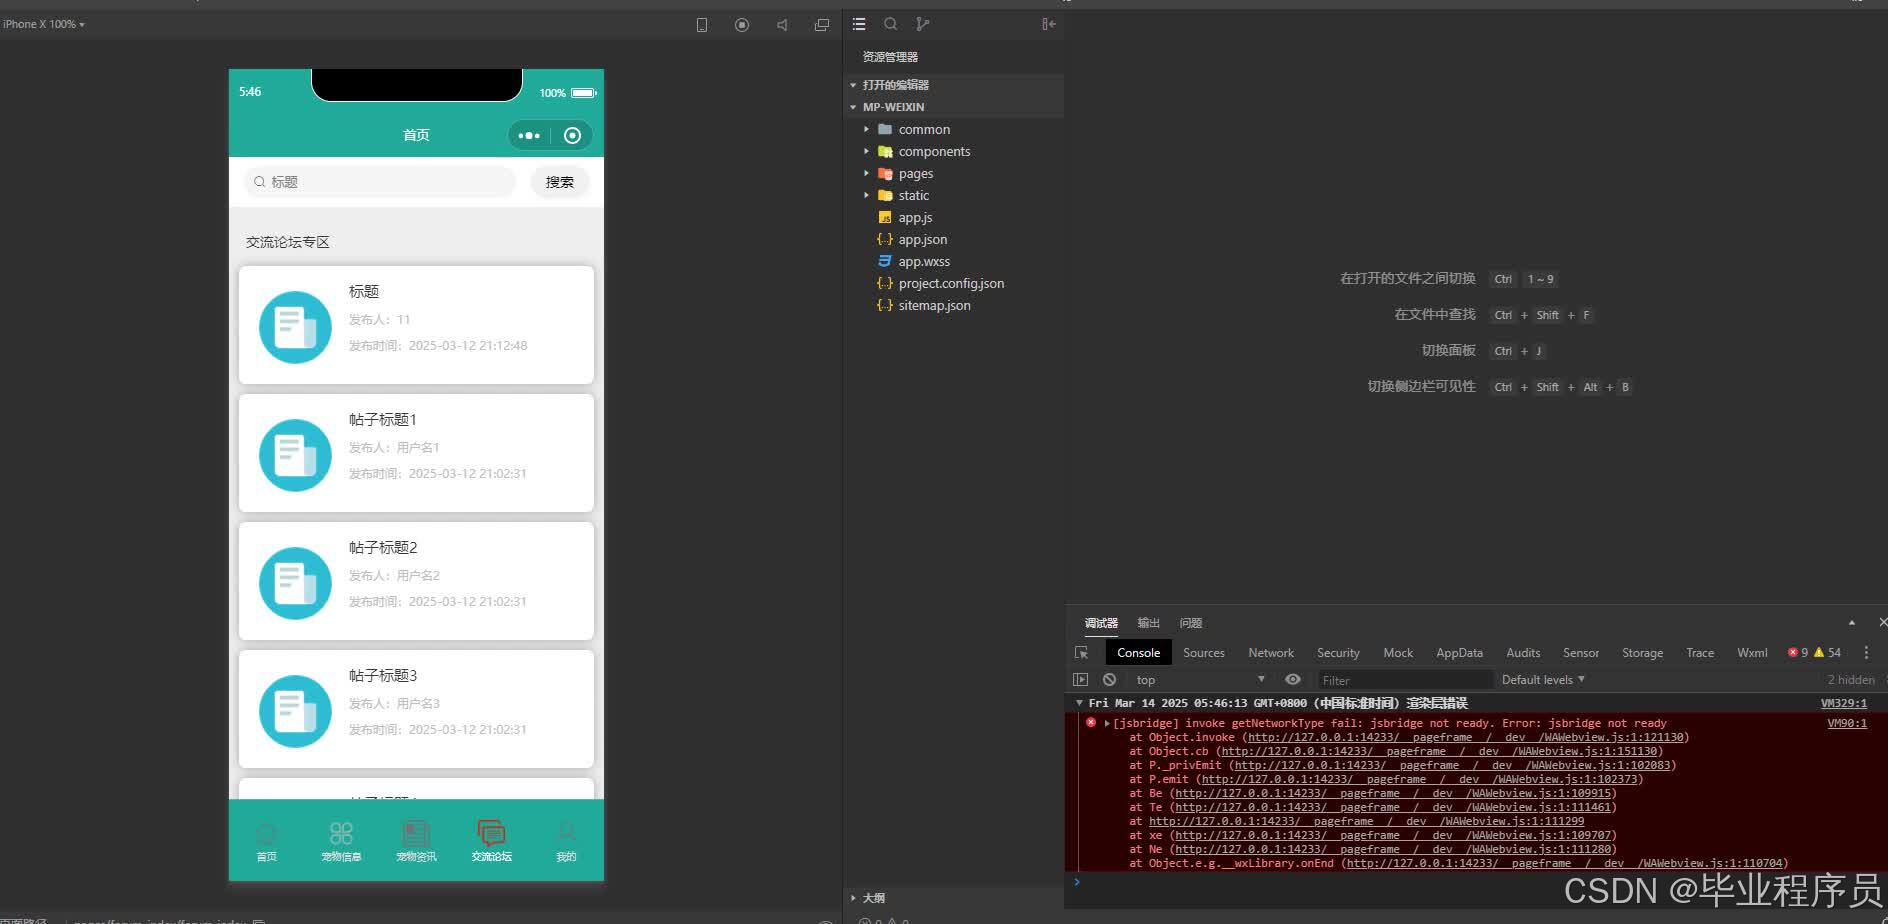The width and height of the screenshot is (1888, 924).
Task: Open the Sensor devtools tab
Action: [1581, 652]
